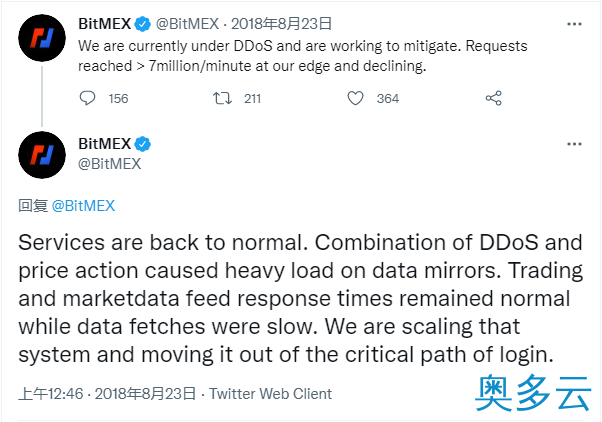Open the BitMEX display name on the first tweet
This screenshot has width=602, height=422.
coord(104,24)
